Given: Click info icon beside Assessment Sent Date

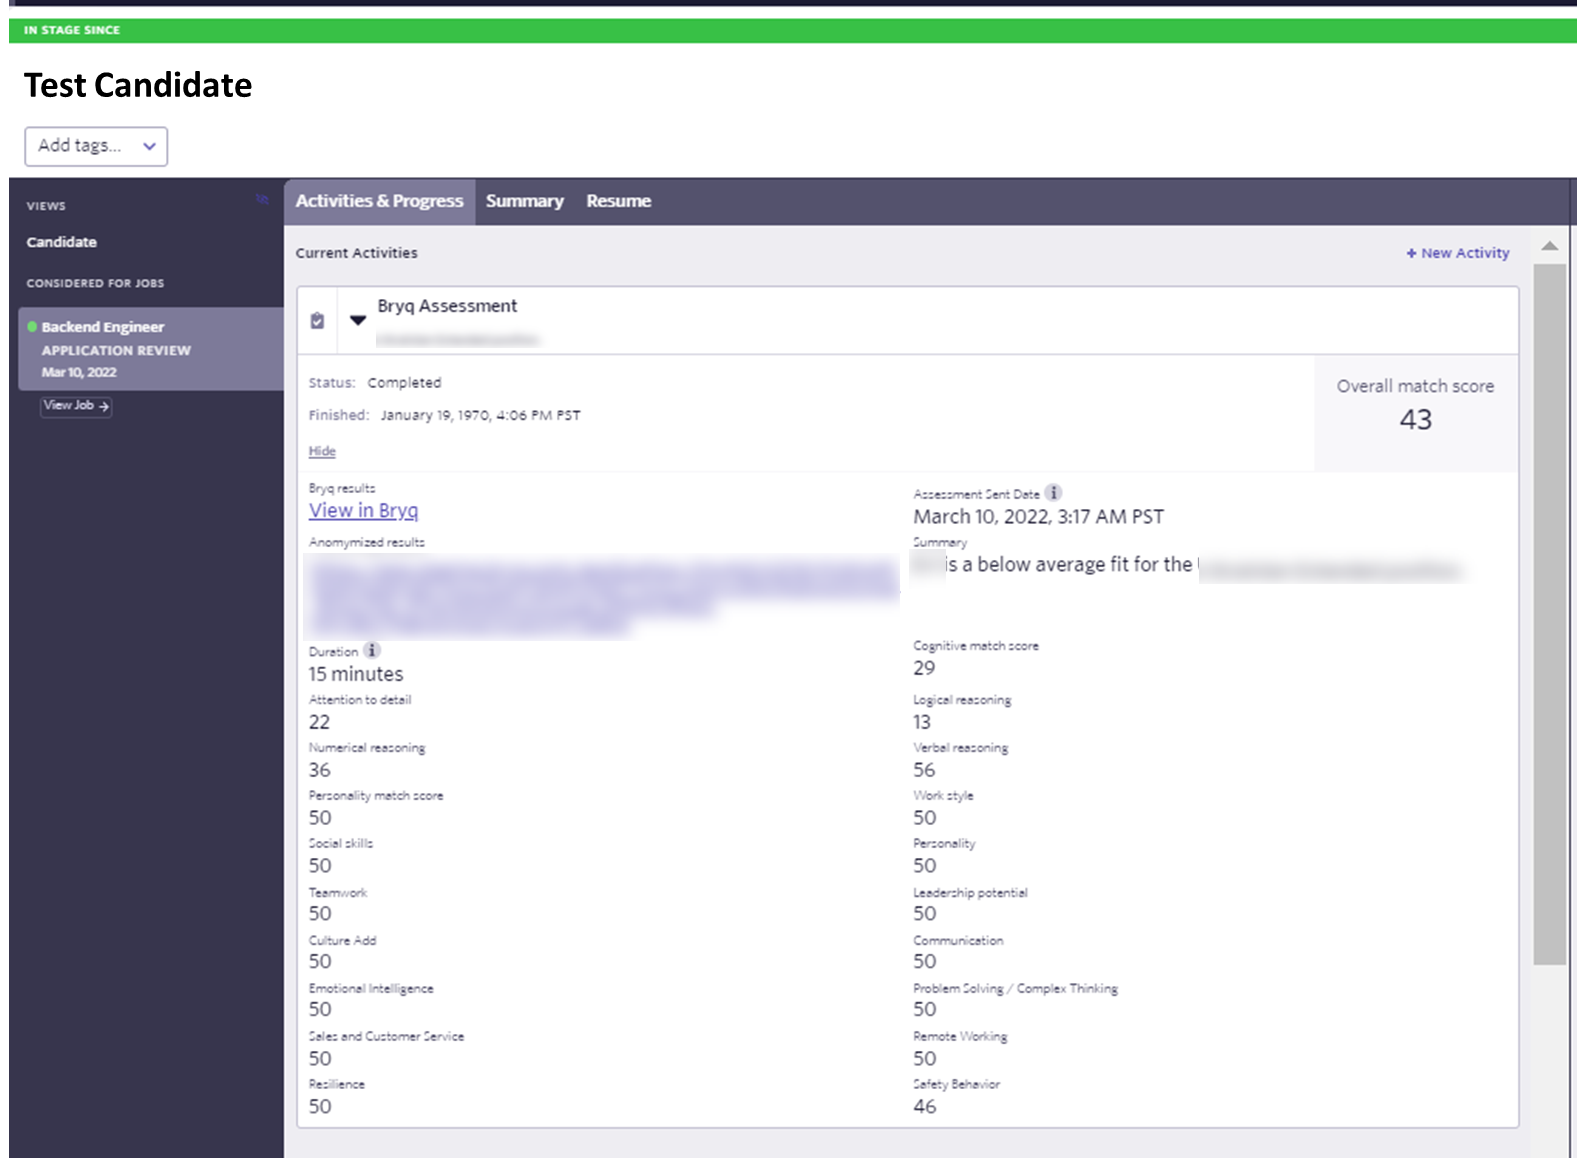Looking at the screenshot, I should click(1054, 493).
